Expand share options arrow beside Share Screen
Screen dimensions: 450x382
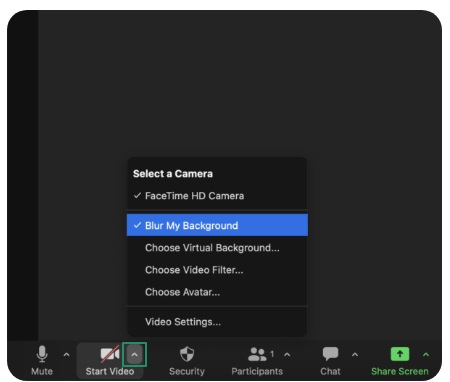point(426,355)
